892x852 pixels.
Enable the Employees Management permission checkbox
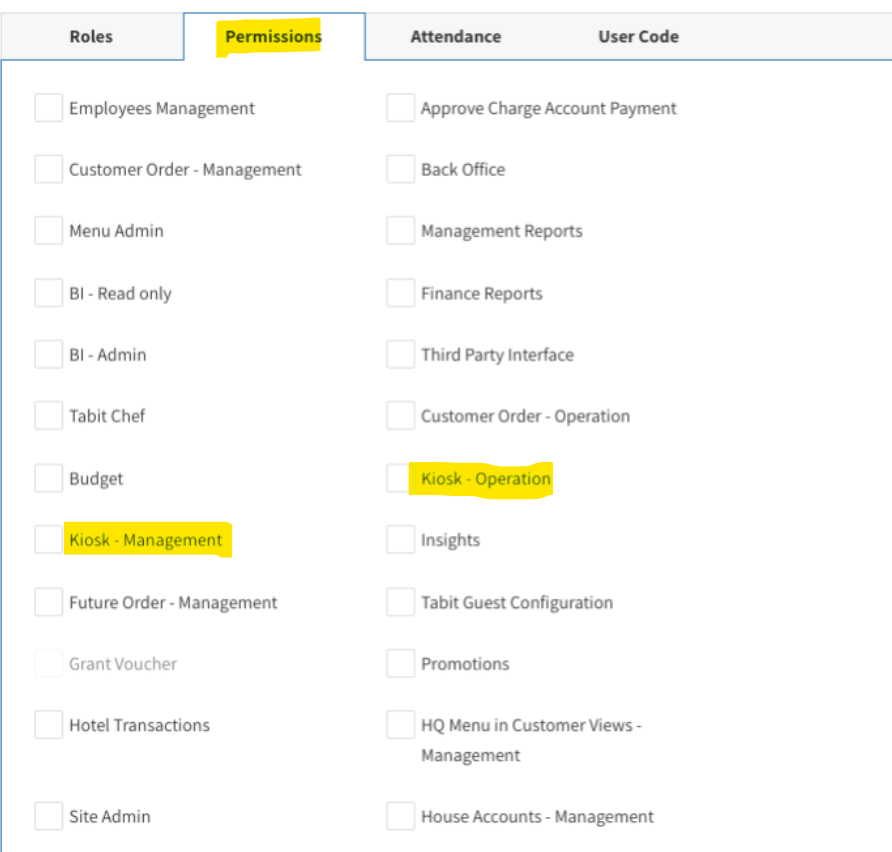(49, 108)
